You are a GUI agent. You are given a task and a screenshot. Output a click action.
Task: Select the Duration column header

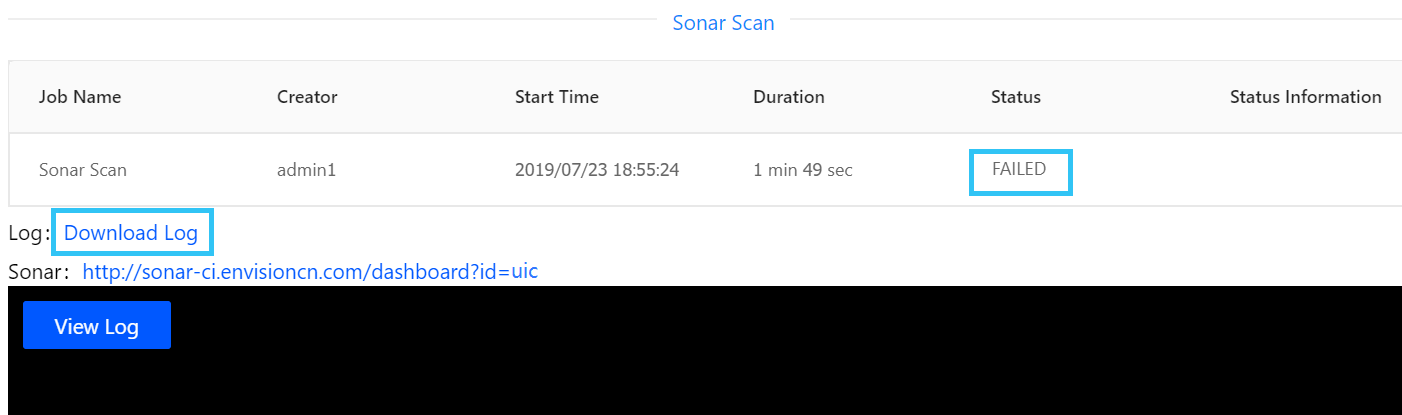click(789, 97)
